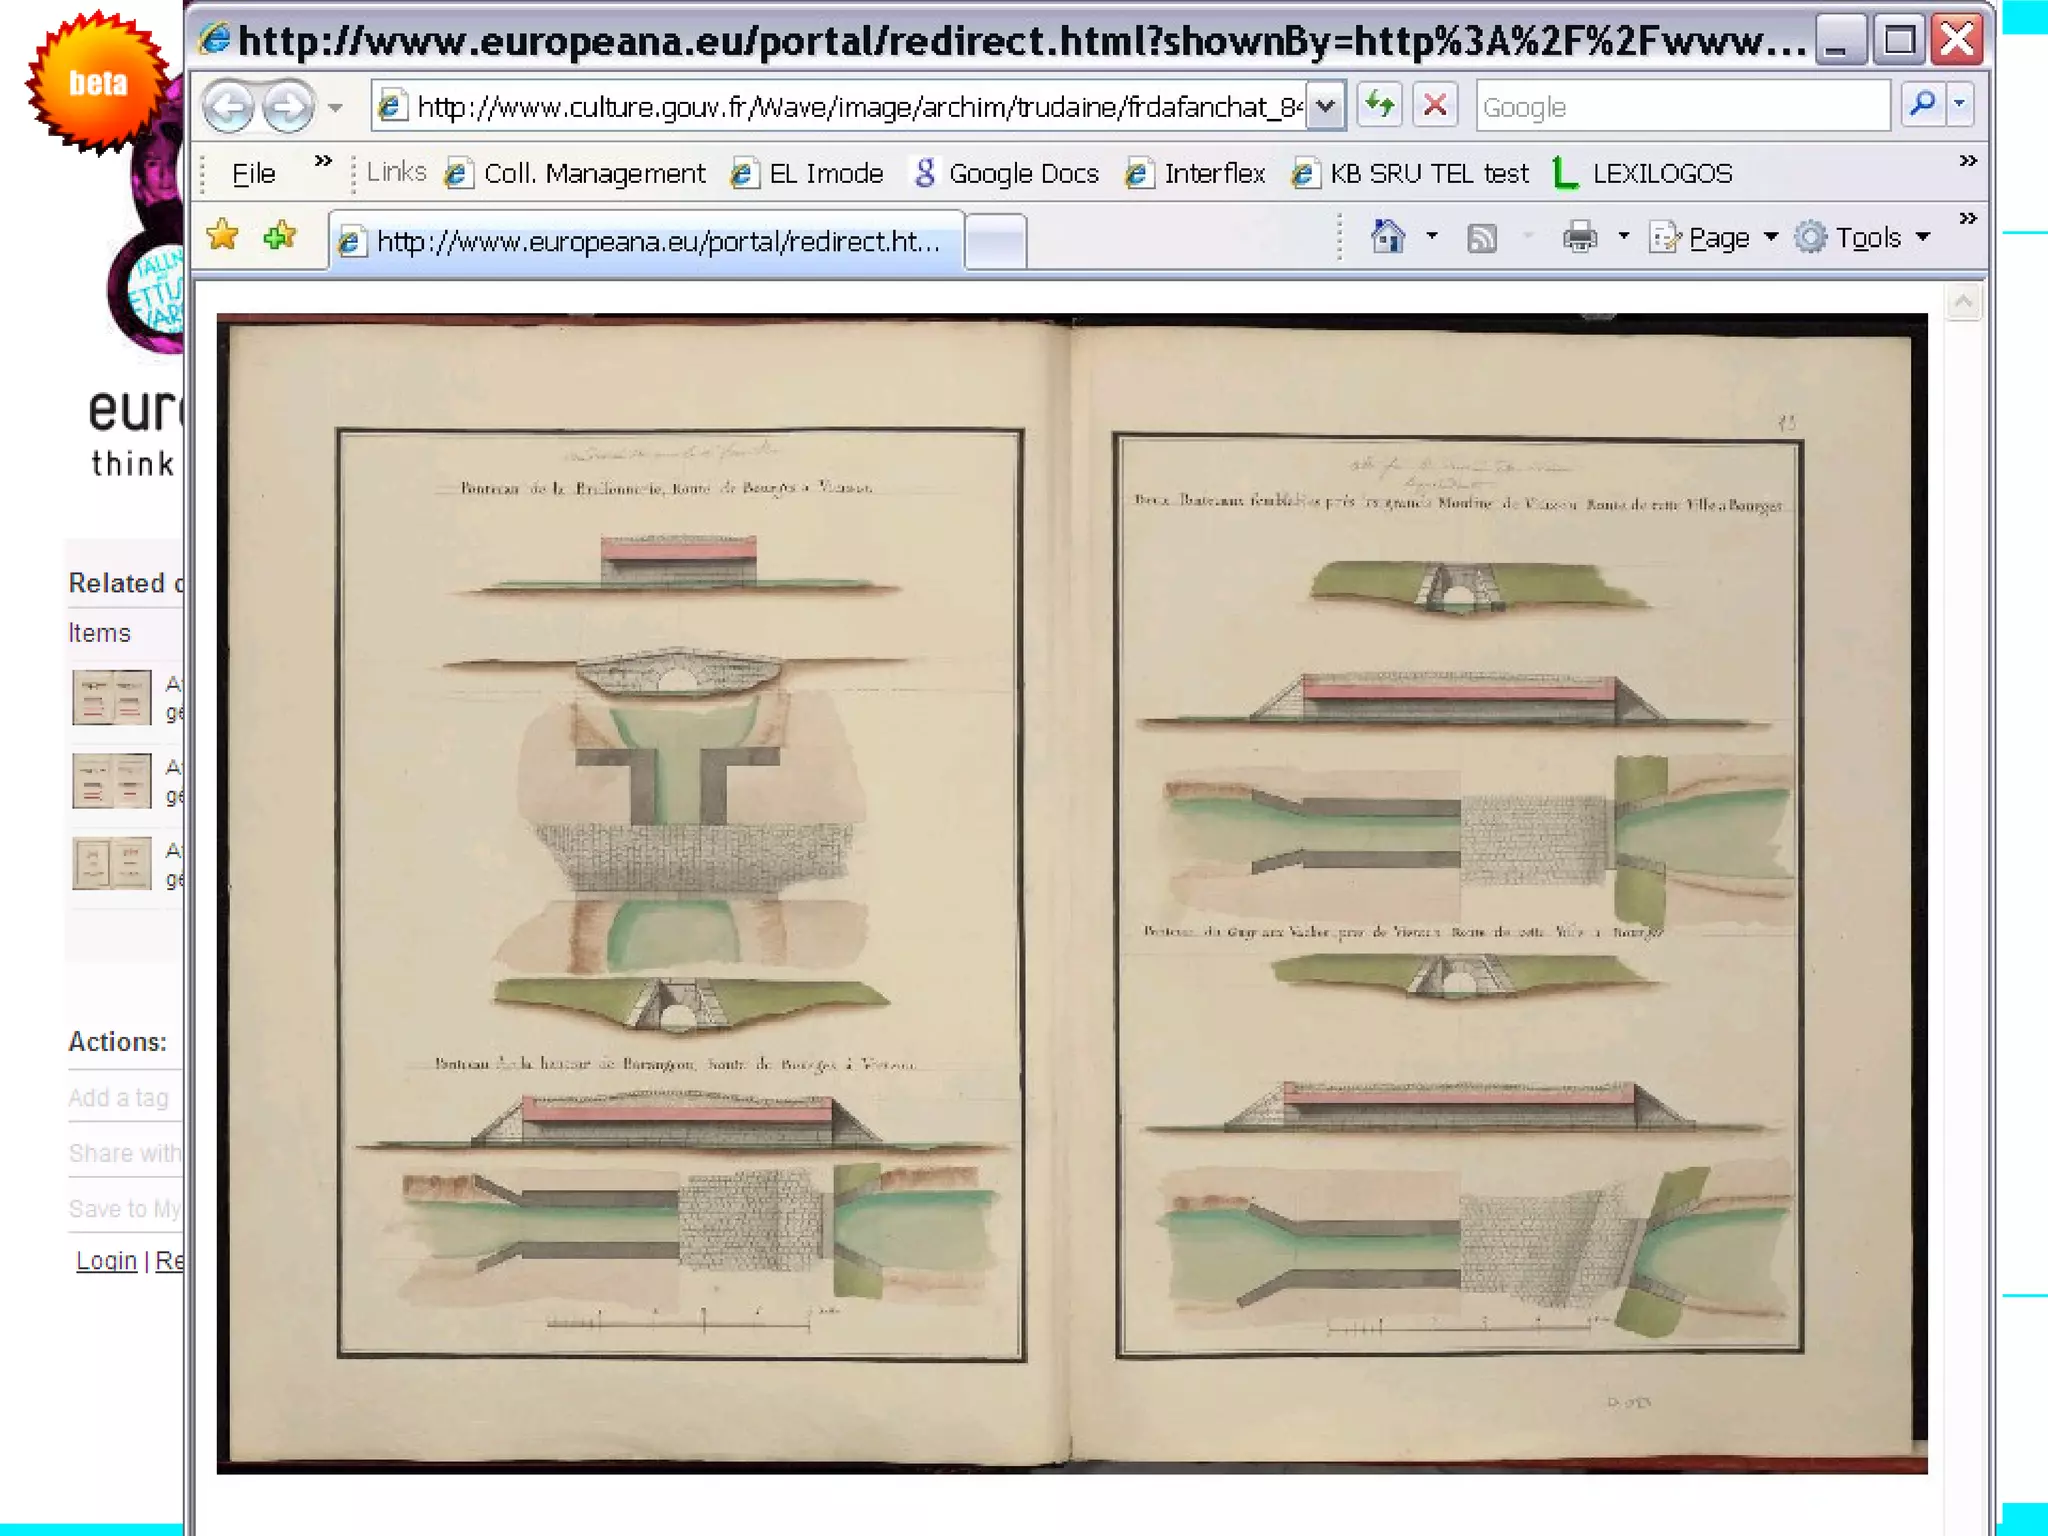Click the Favorites star icon
The width and height of the screenshot is (2048, 1536).
[x=223, y=236]
